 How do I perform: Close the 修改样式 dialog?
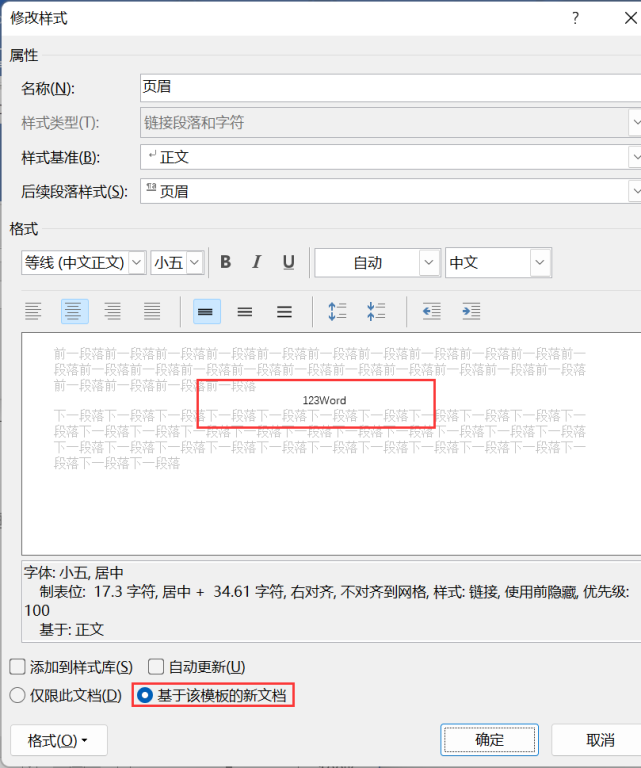click(630, 19)
